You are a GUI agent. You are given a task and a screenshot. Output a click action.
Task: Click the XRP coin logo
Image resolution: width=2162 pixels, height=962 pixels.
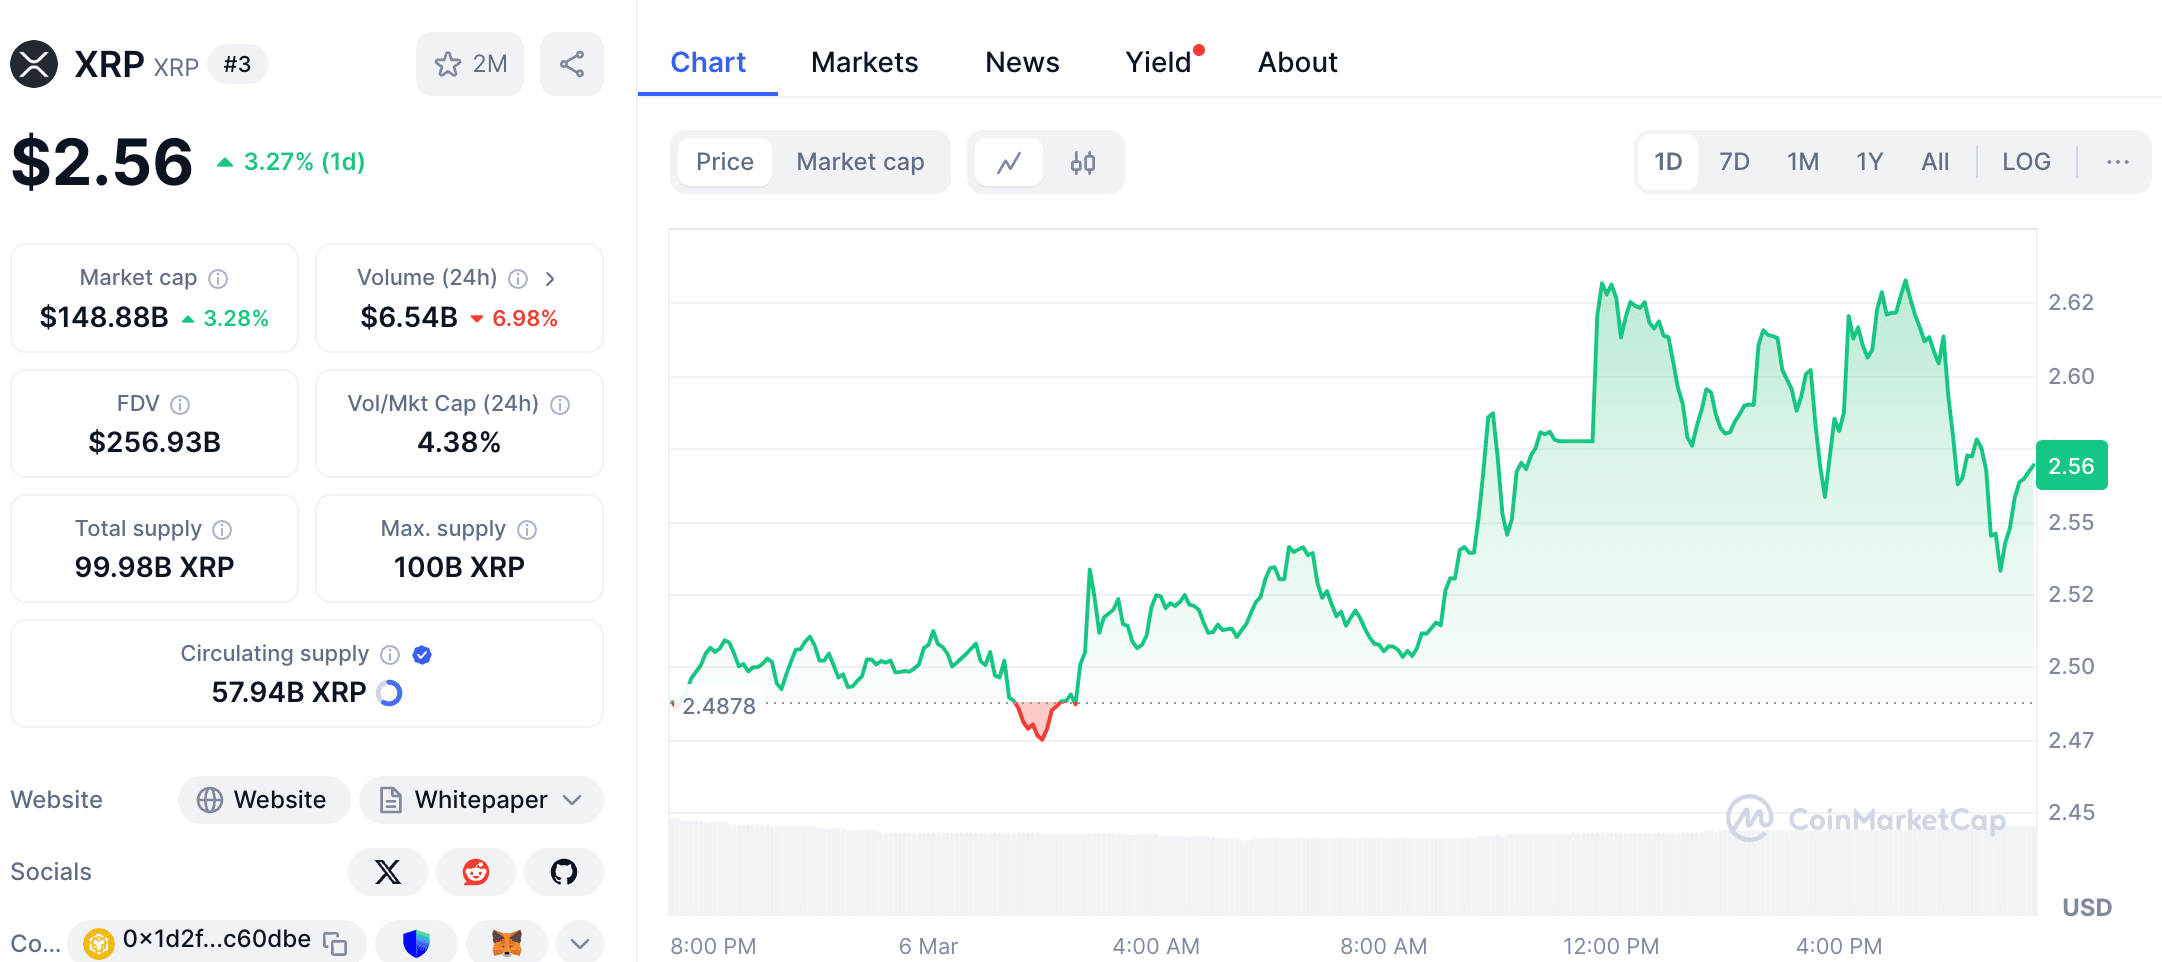(34, 64)
